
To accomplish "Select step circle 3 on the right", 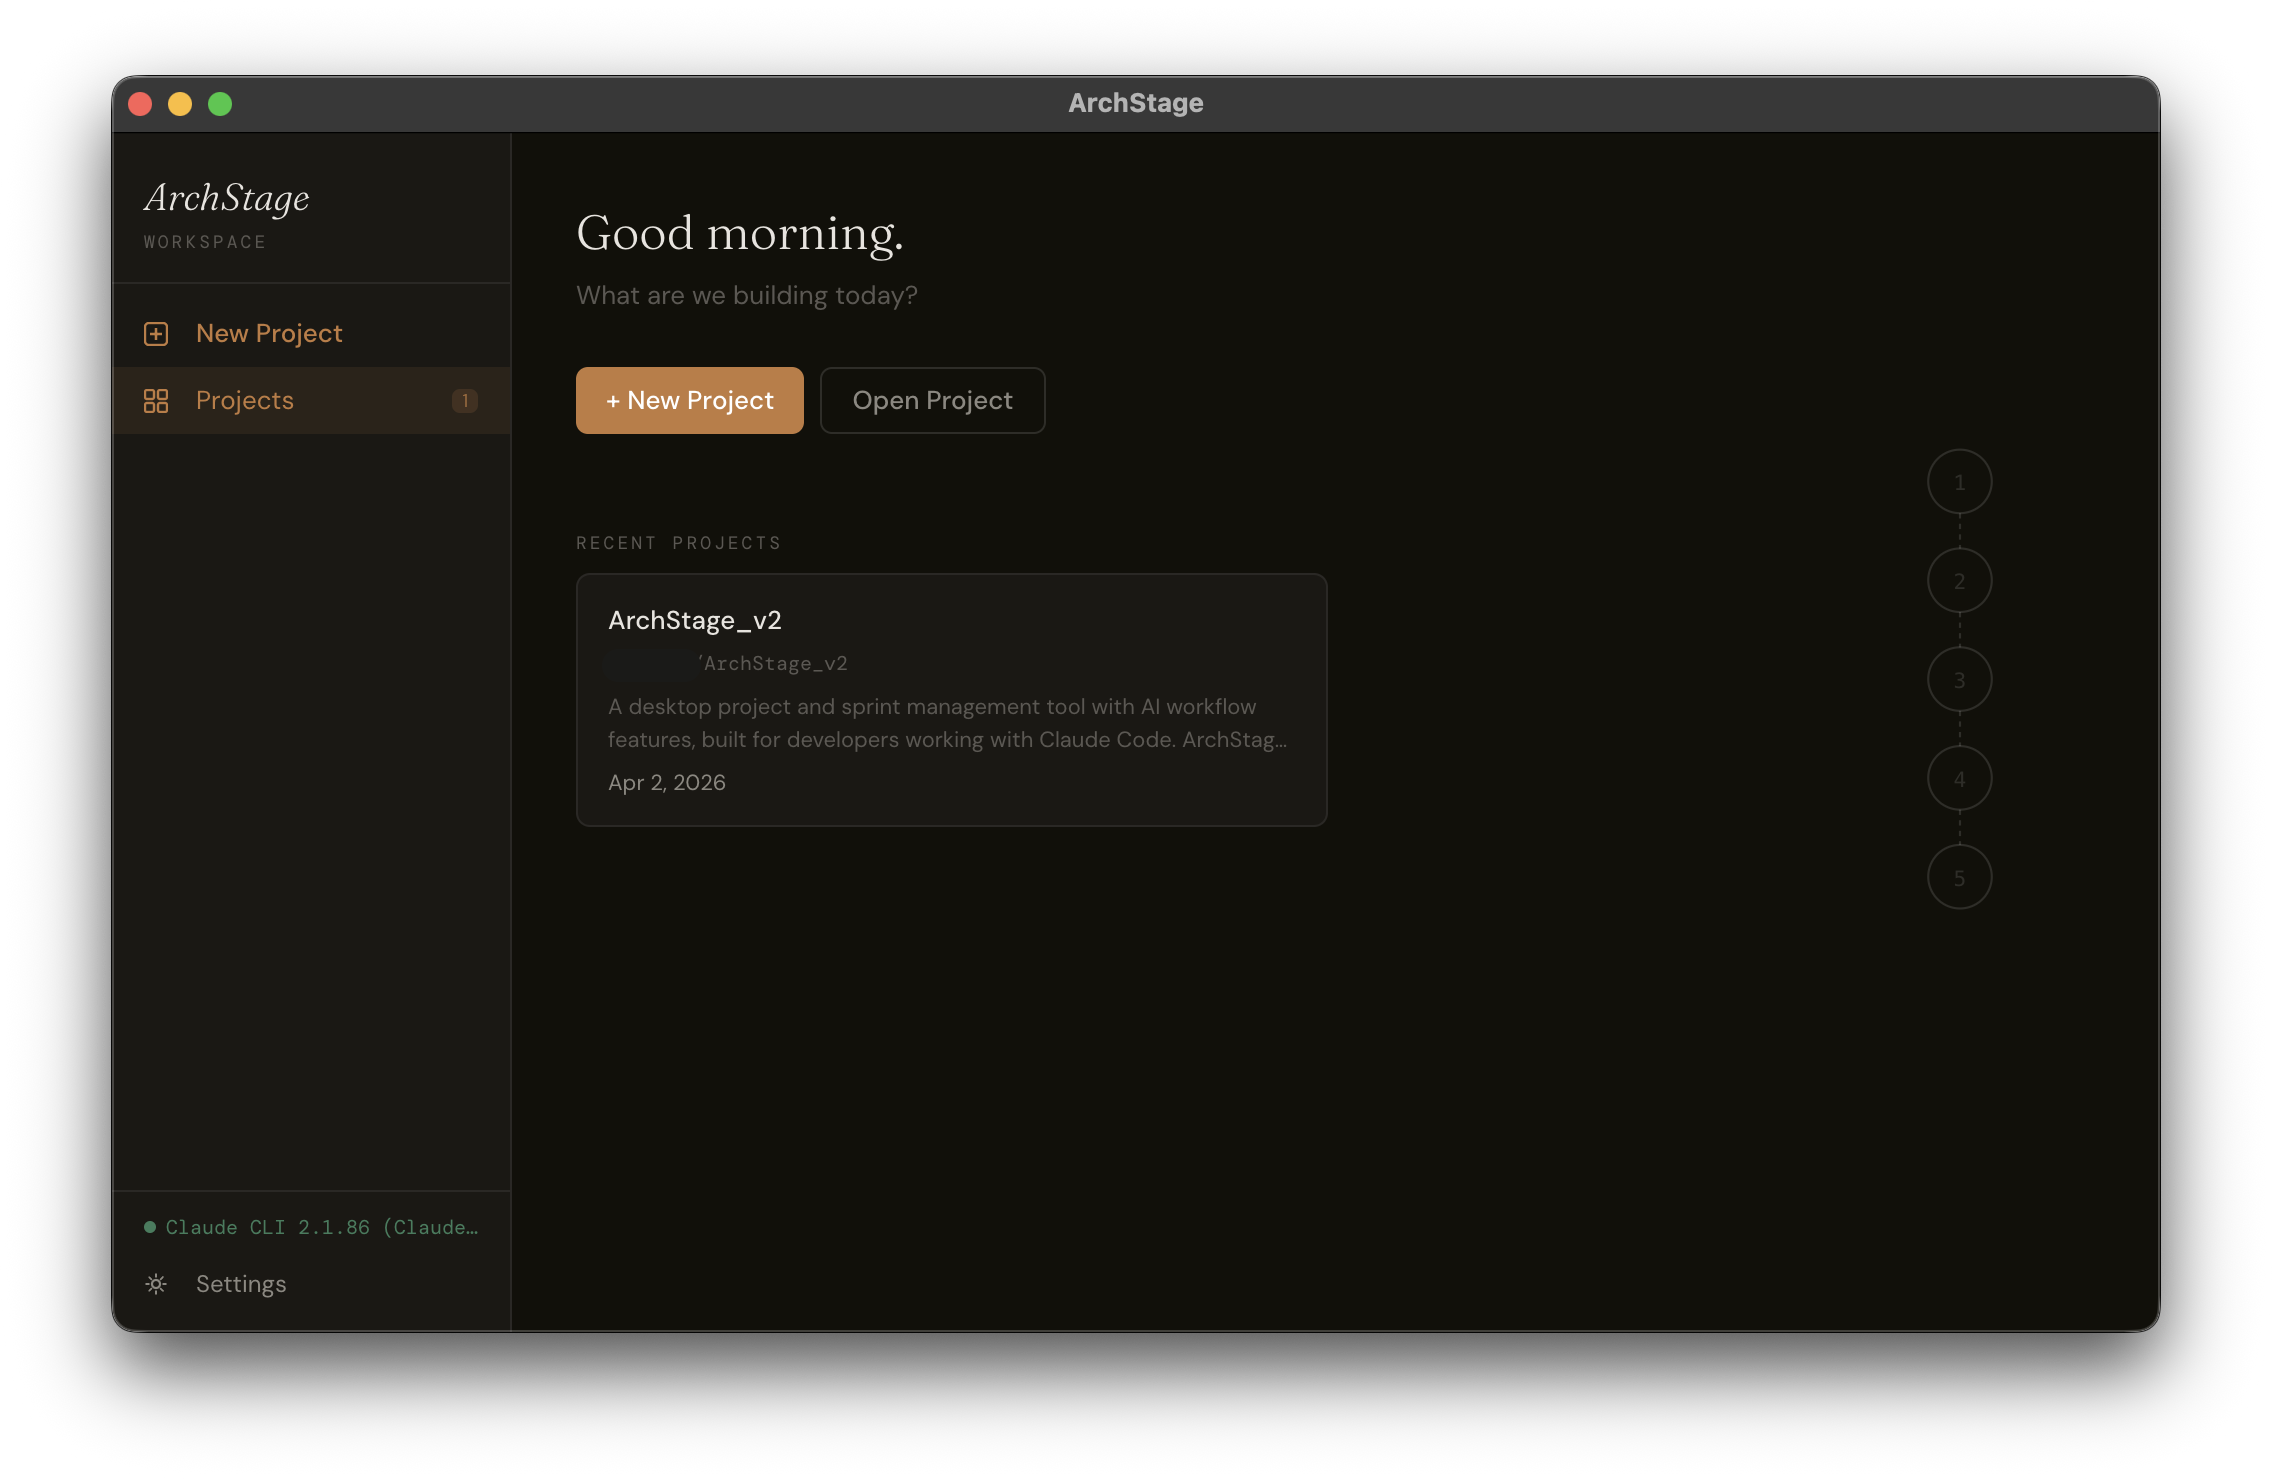I will coord(1959,679).
